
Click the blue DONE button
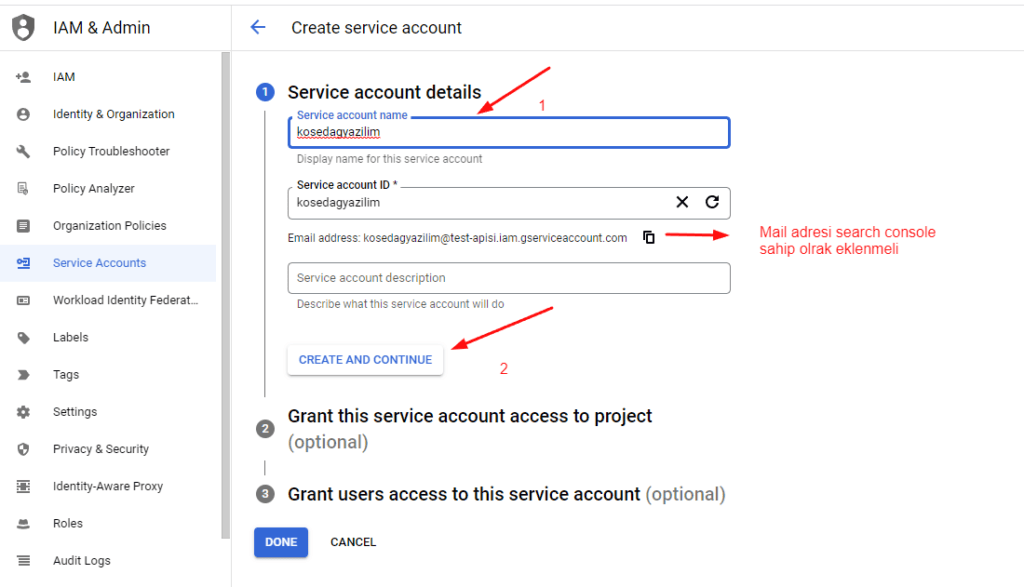point(281,542)
